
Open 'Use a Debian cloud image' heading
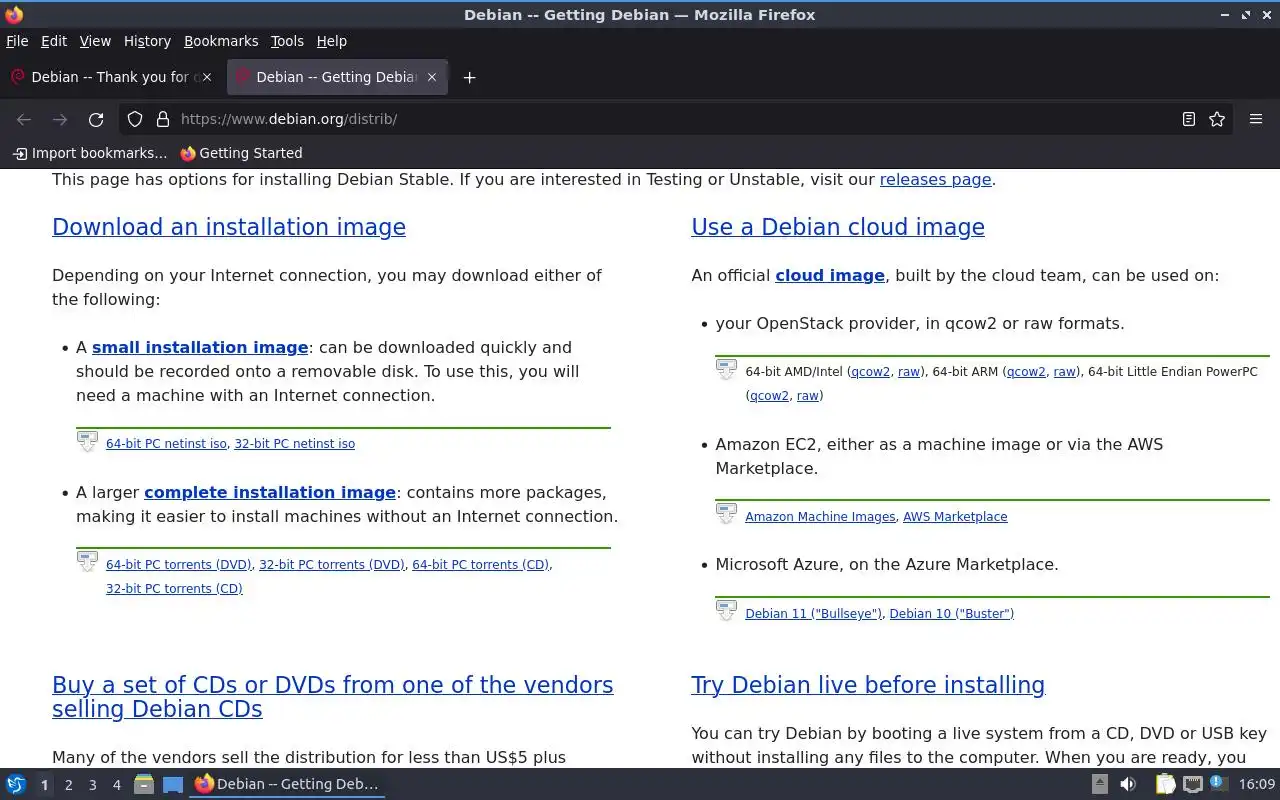coord(838,227)
